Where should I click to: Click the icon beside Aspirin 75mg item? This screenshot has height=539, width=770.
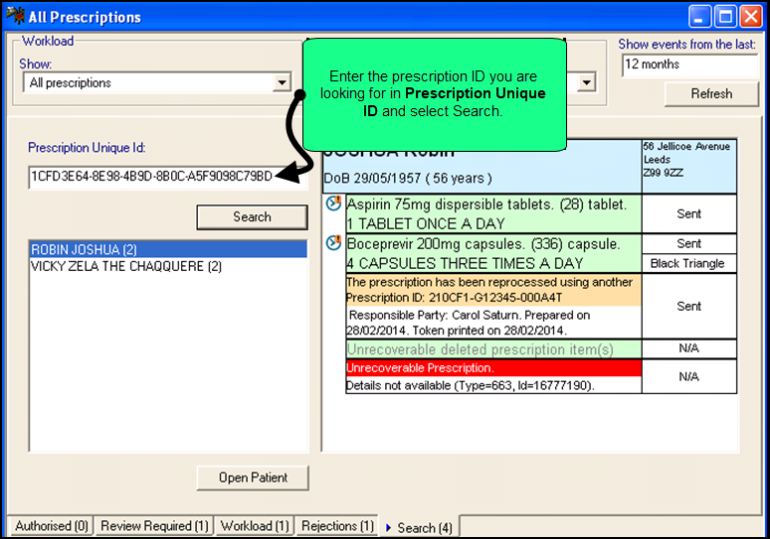click(334, 204)
